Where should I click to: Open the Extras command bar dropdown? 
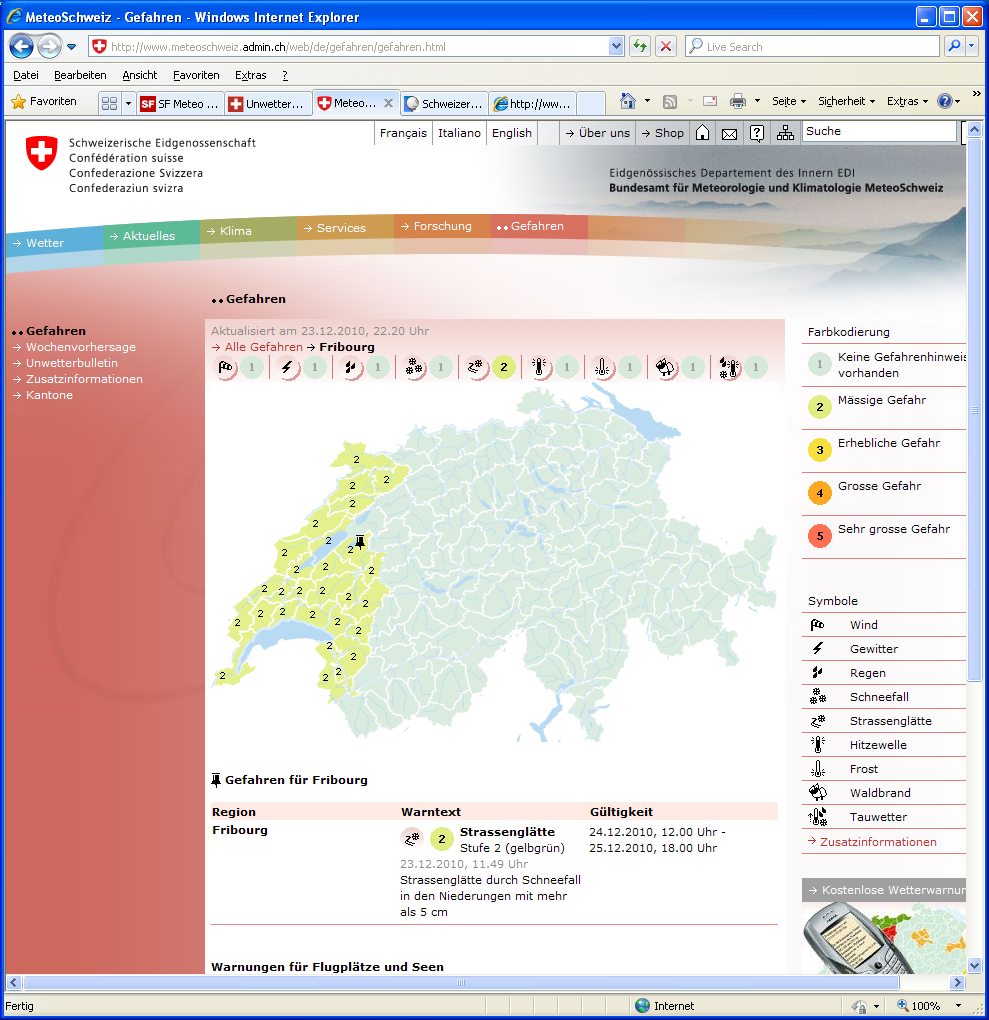pyautogui.click(x=907, y=101)
